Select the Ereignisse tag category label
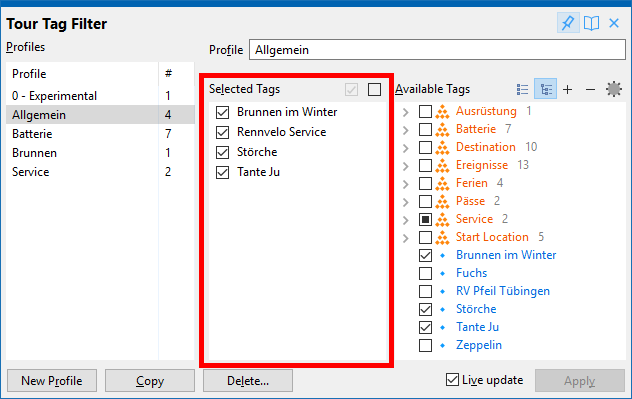 (482, 165)
